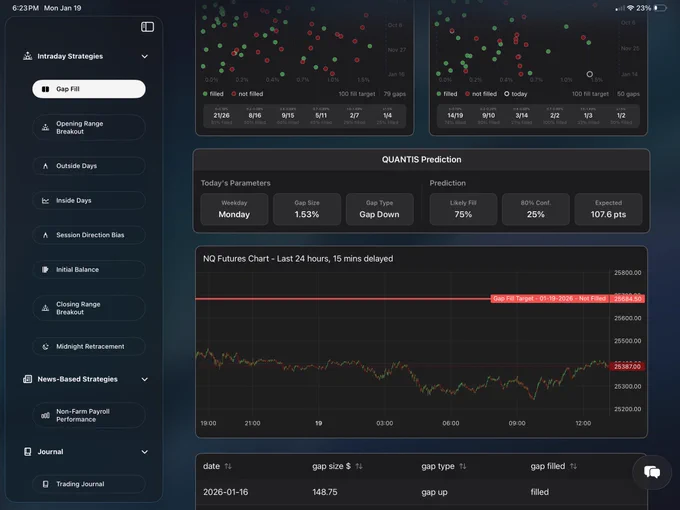Click the Opening Range Breakout icon
Viewport: 680px width, 510px height.
click(45, 128)
